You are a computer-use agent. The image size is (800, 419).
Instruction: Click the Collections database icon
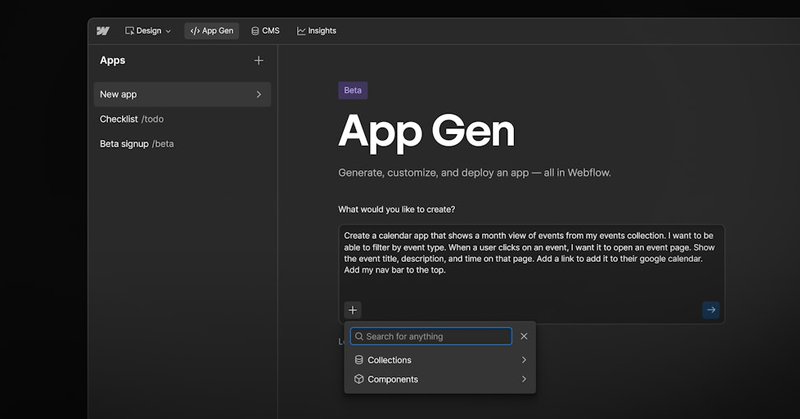(359, 360)
